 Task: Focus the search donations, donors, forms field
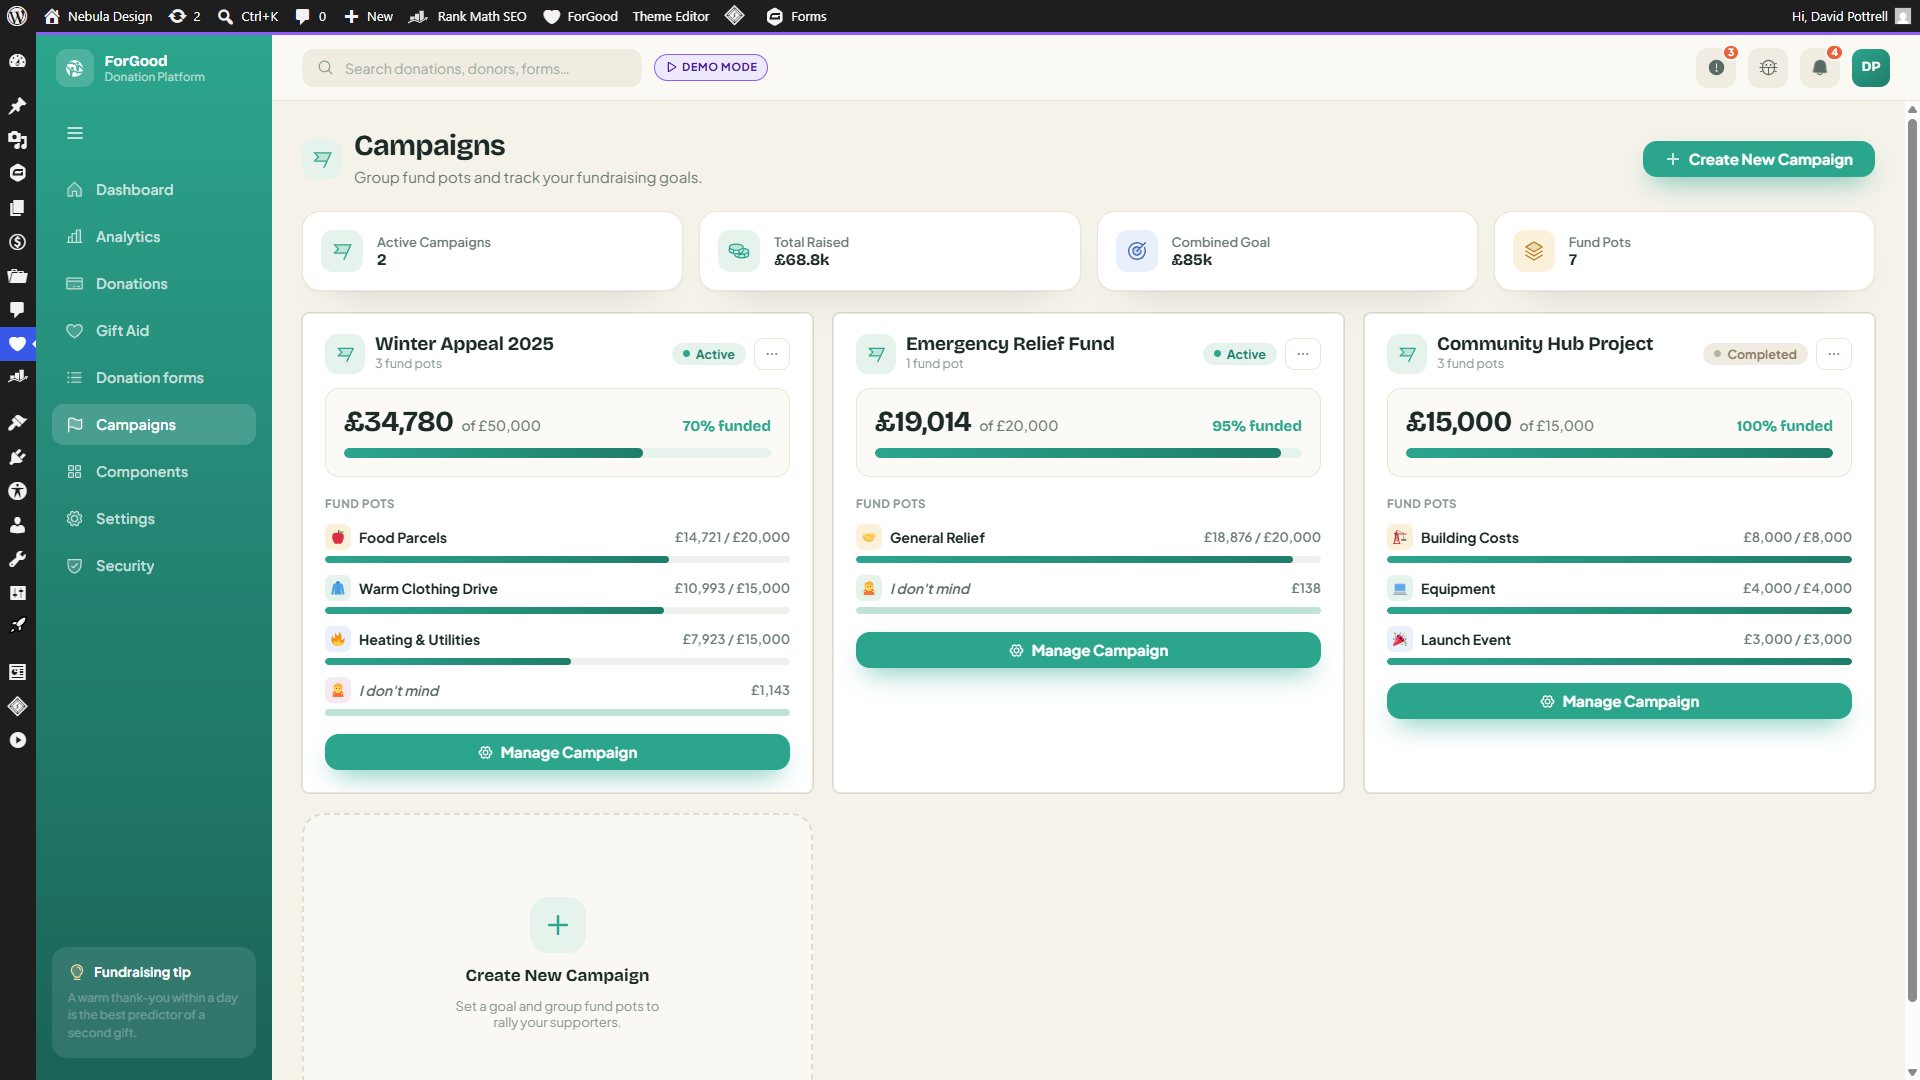tap(472, 68)
